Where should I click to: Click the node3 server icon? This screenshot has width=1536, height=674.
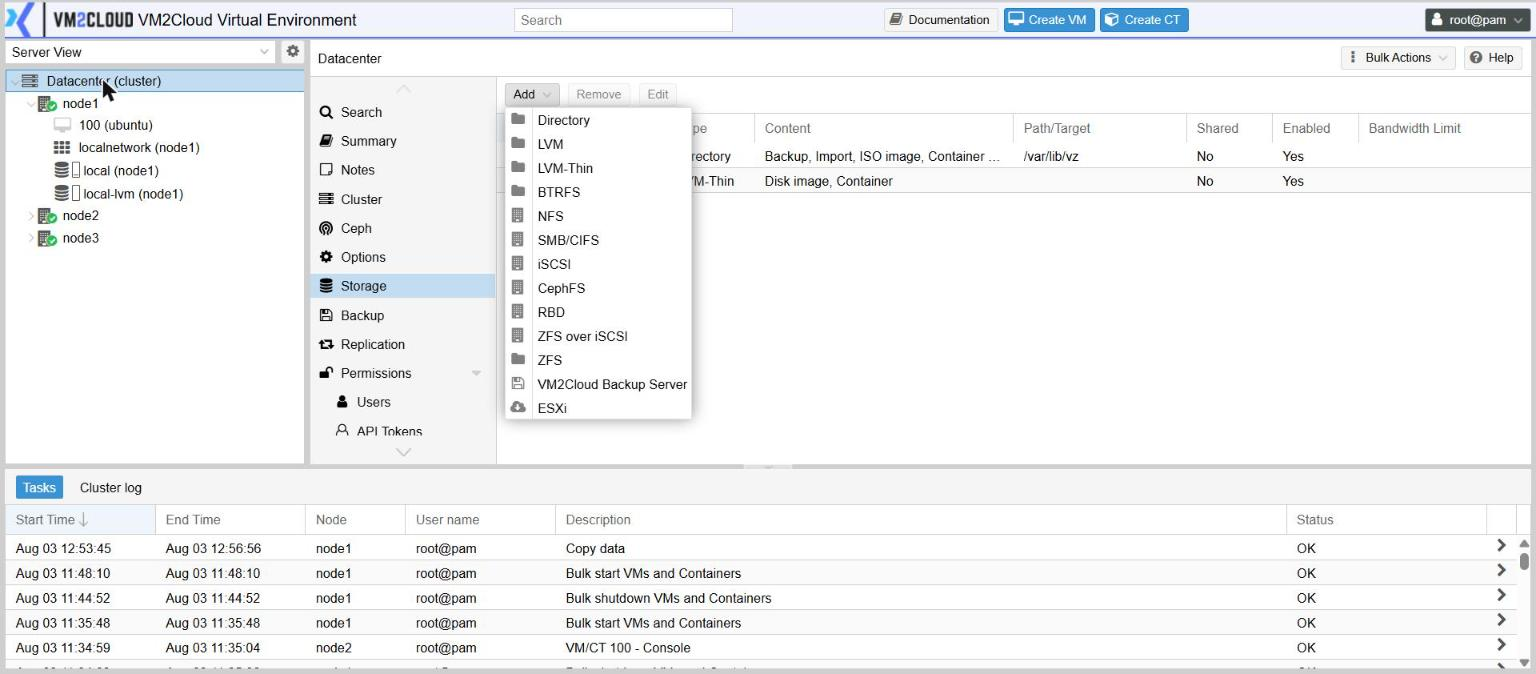click(x=47, y=239)
